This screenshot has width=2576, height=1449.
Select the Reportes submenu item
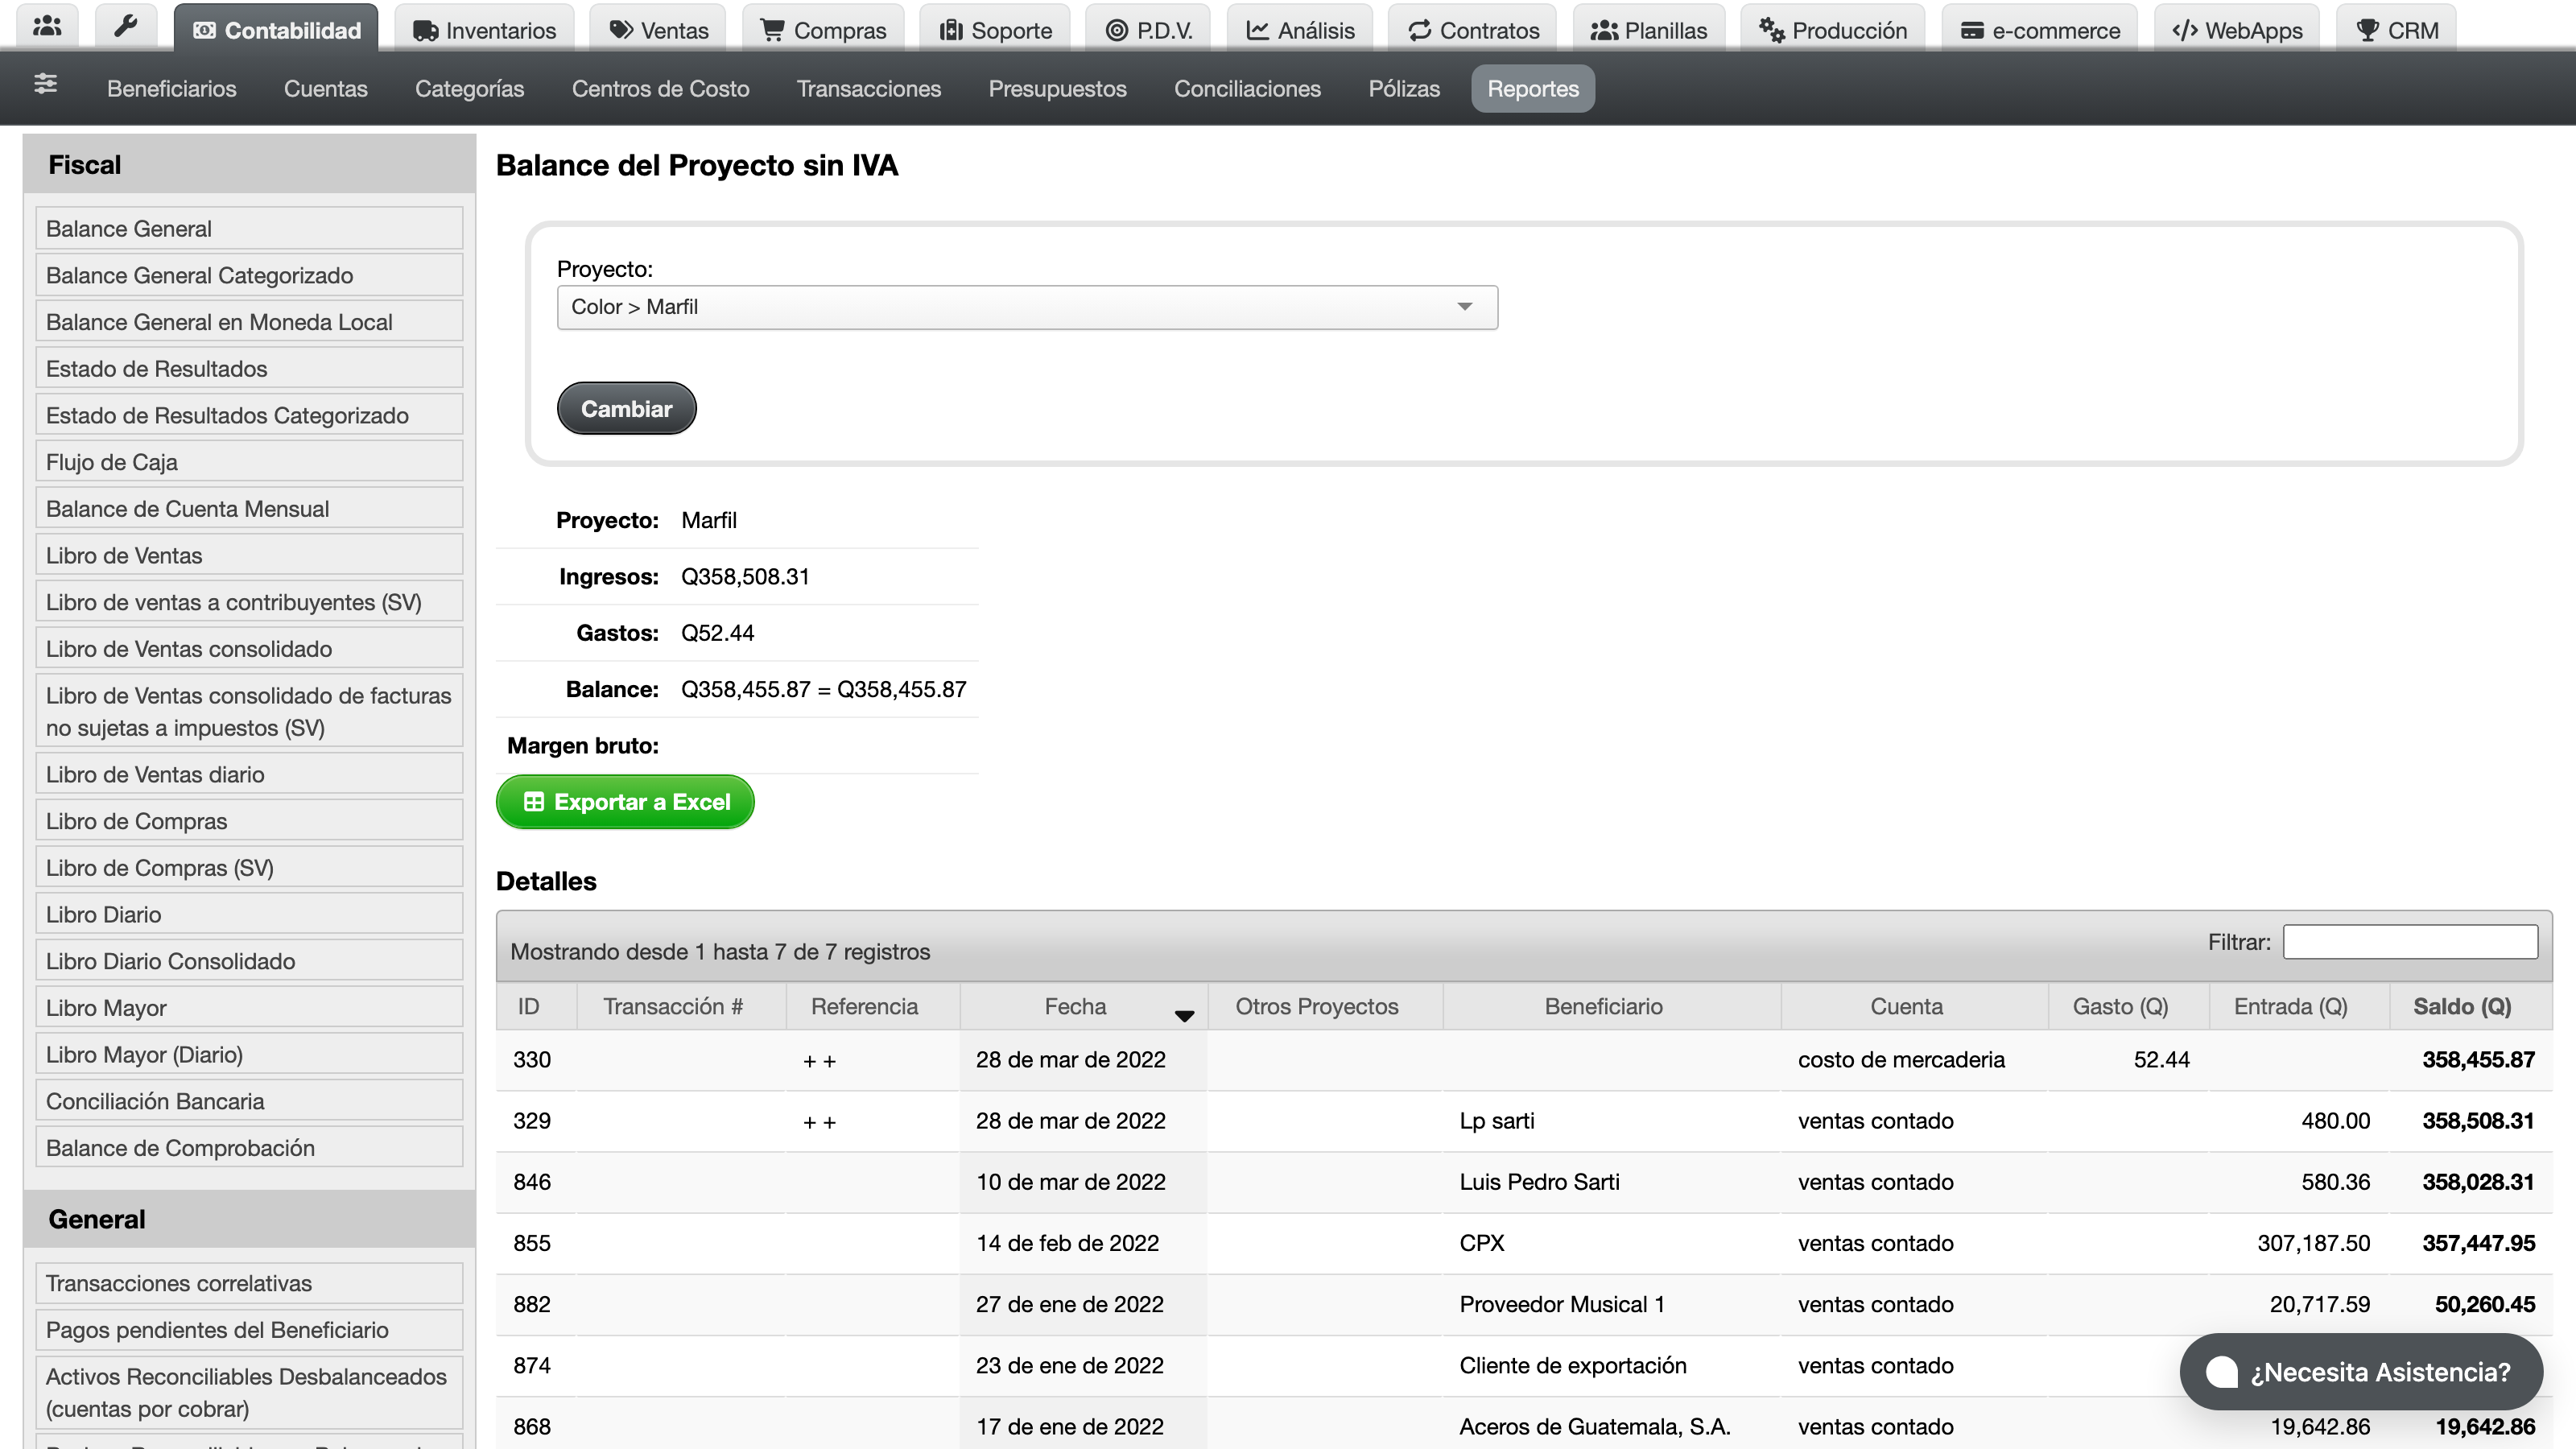pyautogui.click(x=1532, y=89)
